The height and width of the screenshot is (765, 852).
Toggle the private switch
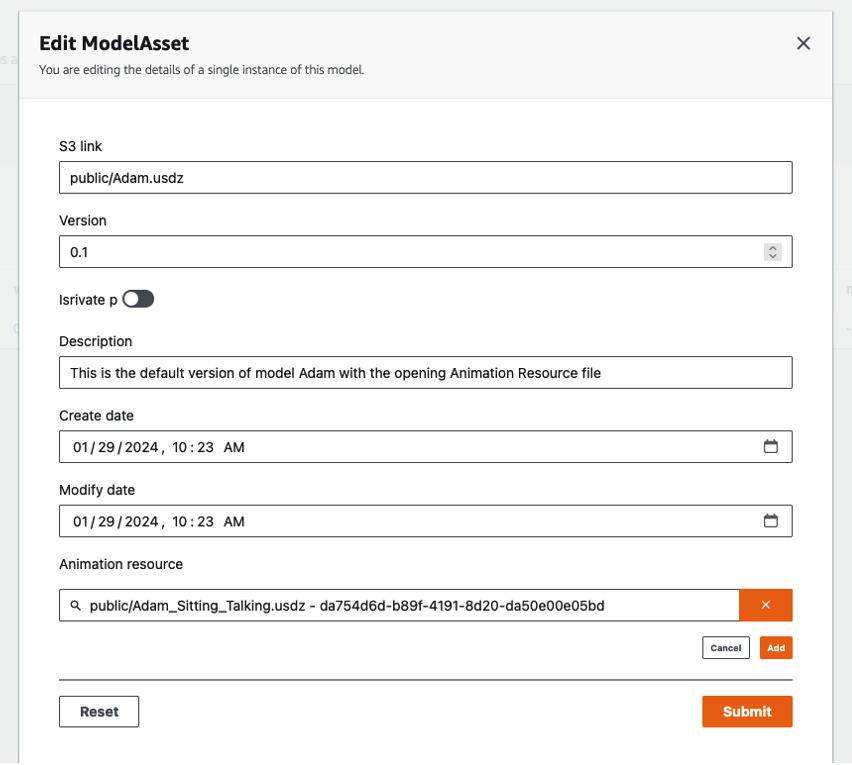pos(138,299)
